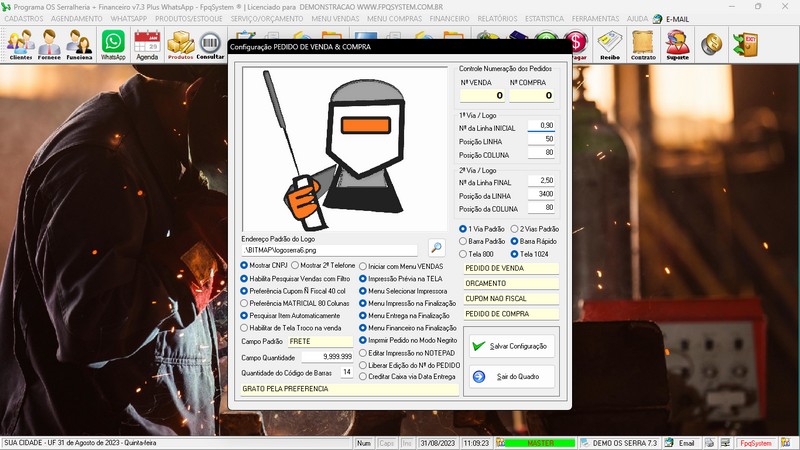Toggle Menu Selecionar Impressora
Viewport: 800px width, 450px height.
click(x=403, y=291)
